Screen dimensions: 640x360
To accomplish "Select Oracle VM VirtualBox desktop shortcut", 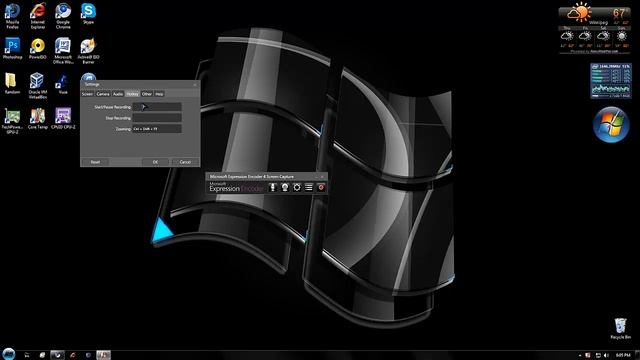I will coord(38,86).
